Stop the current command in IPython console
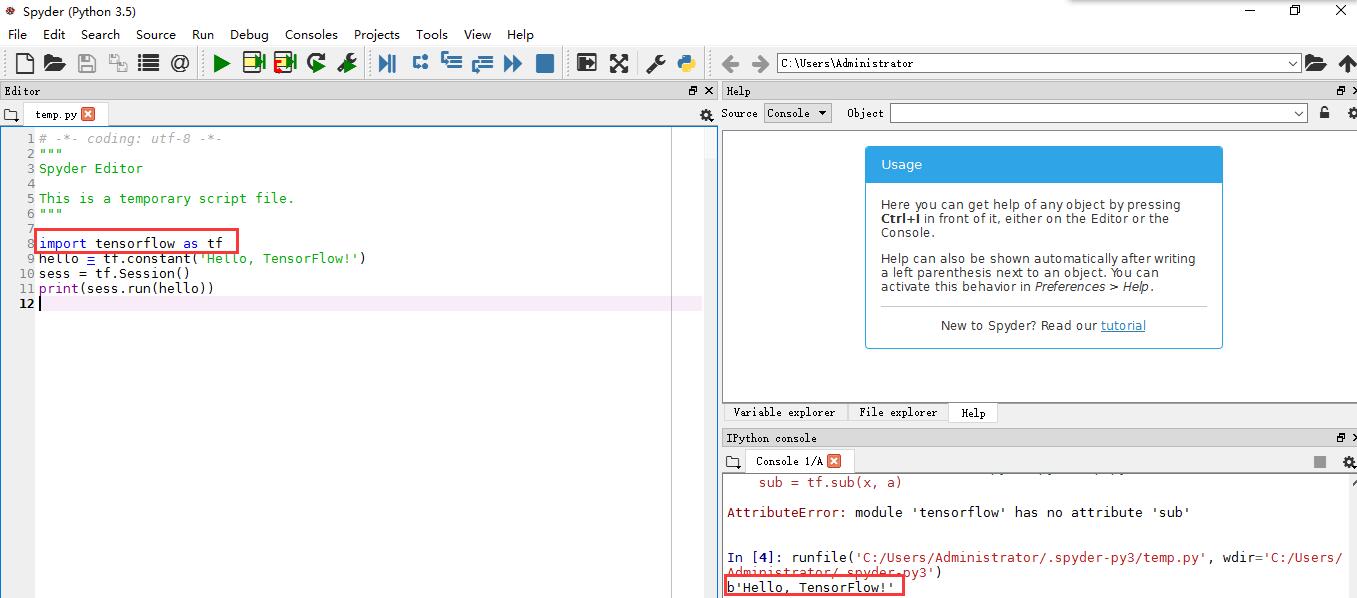The width and height of the screenshot is (1357, 598). [x=1320, y=462]
